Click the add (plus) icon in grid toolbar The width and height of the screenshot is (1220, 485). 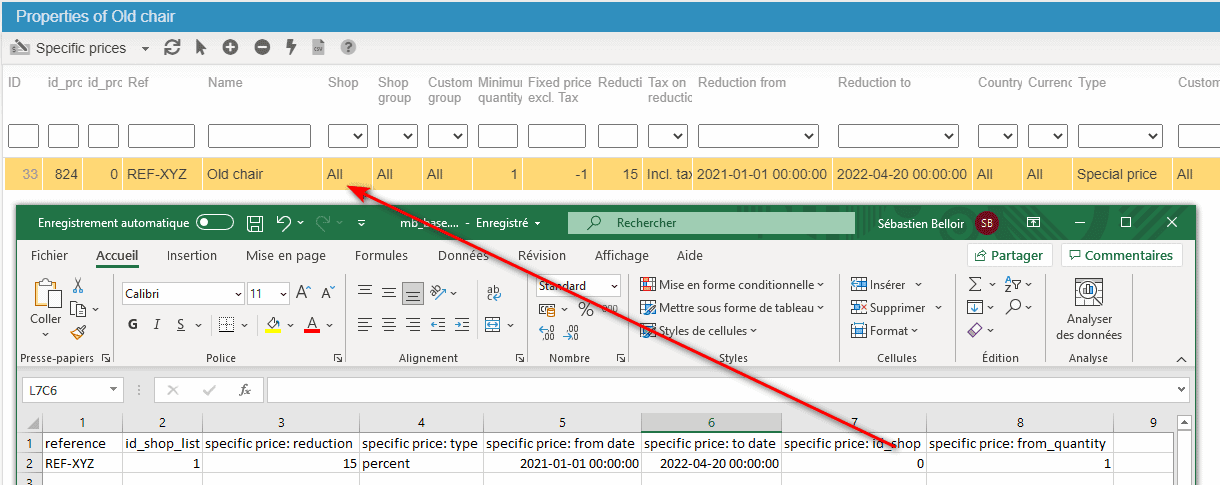[x=230, y=47]
